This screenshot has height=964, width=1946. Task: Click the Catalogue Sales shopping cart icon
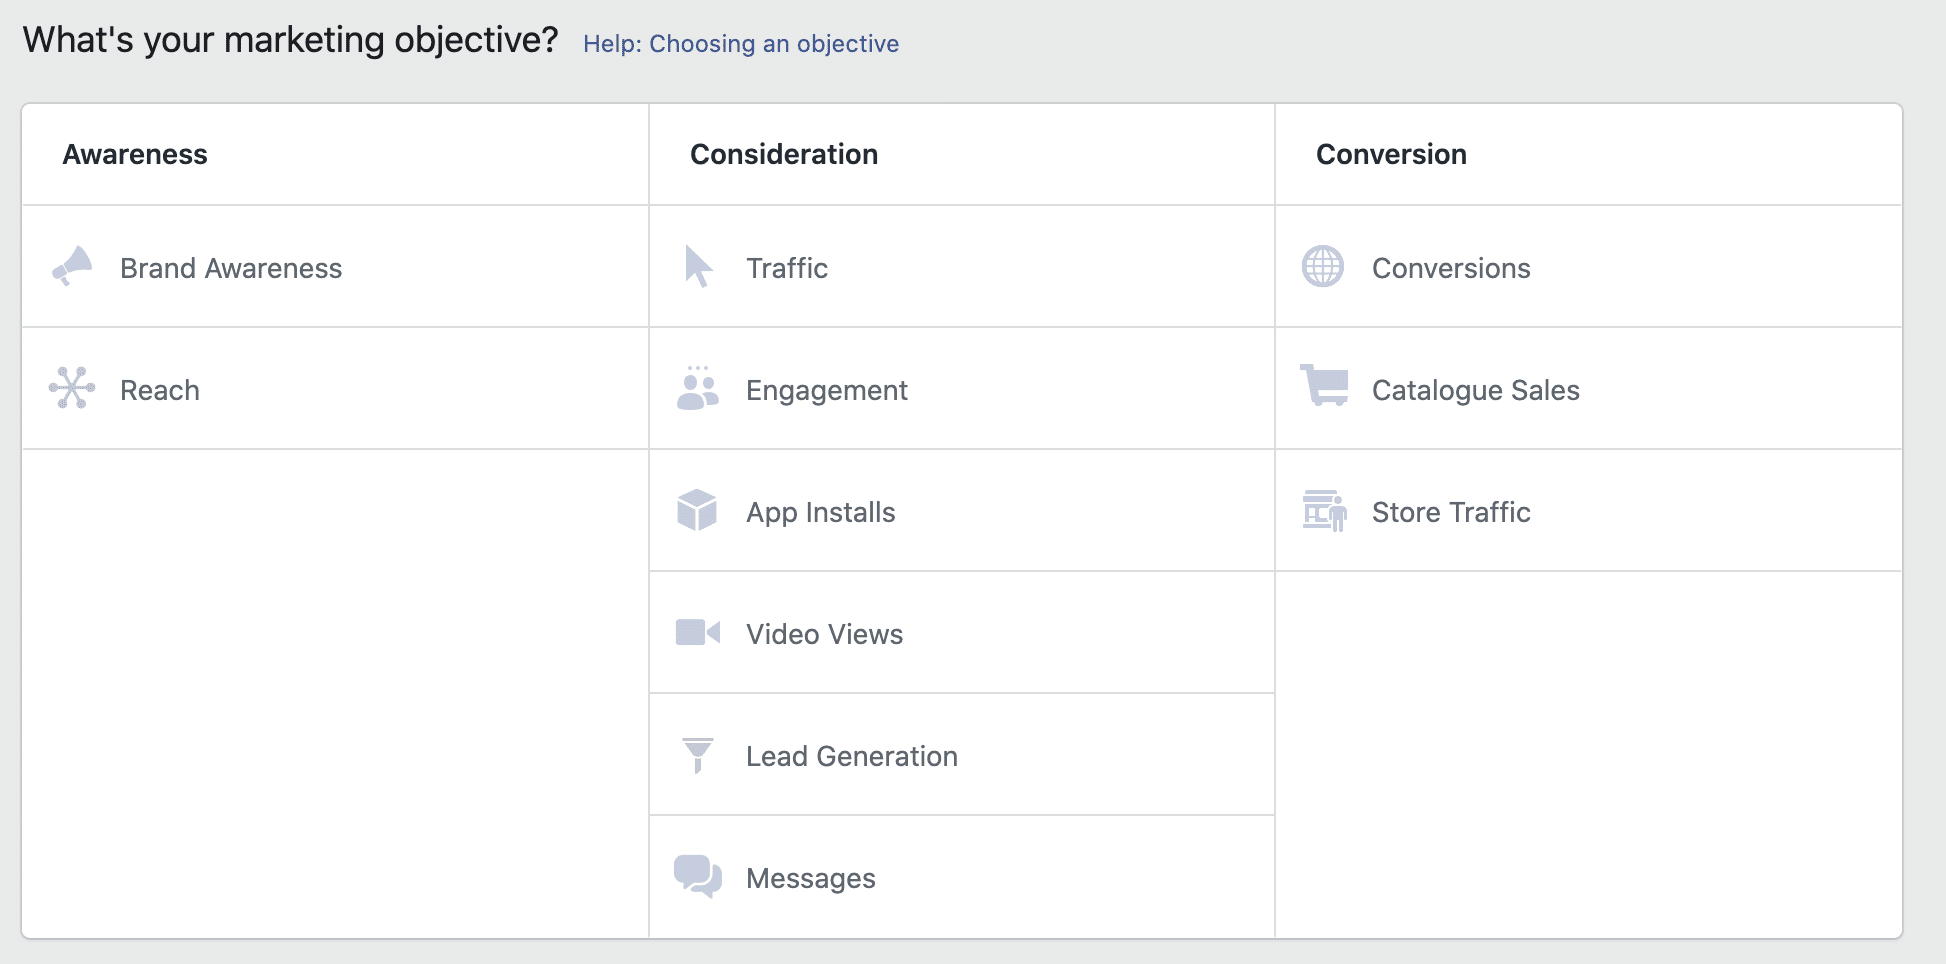pos(1324,389)
